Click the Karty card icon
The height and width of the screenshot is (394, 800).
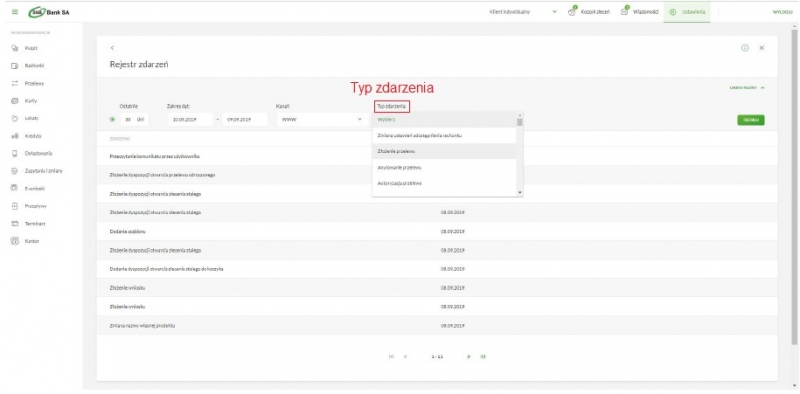[14, 101]
